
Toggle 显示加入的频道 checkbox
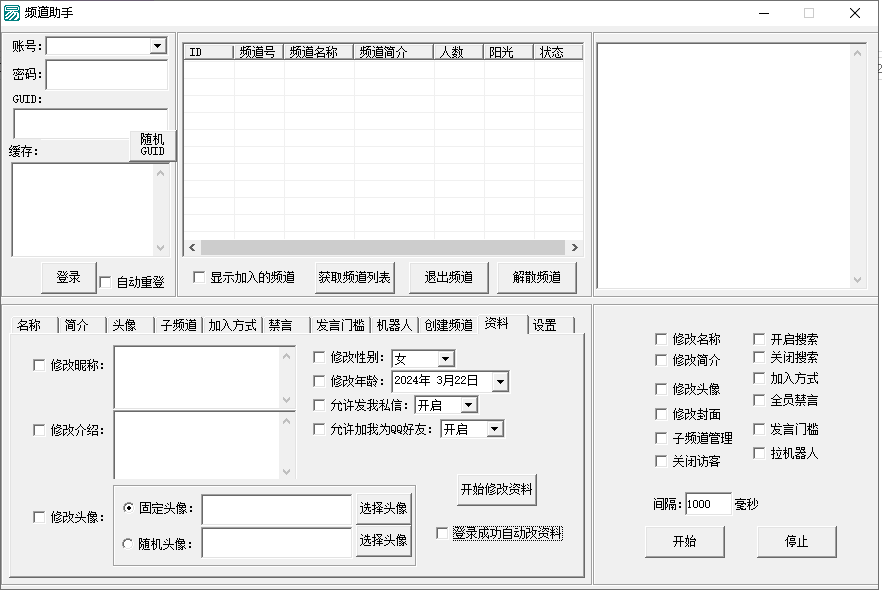[199, 277]
